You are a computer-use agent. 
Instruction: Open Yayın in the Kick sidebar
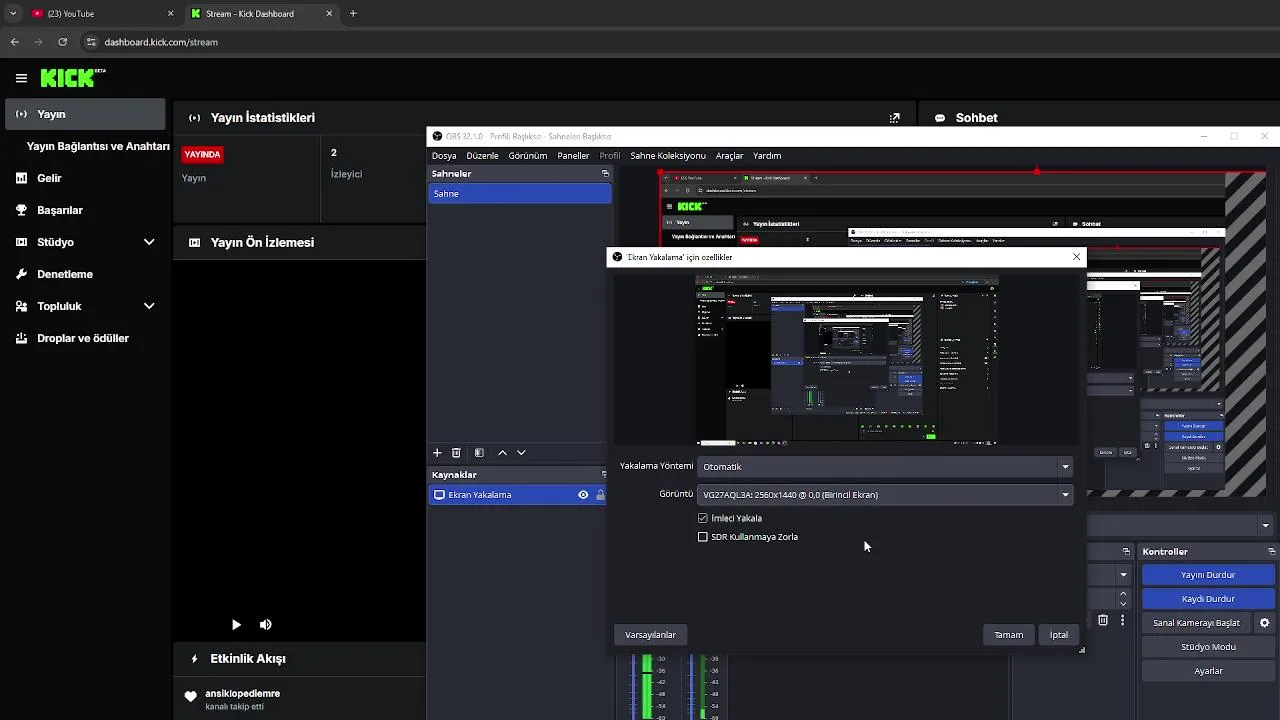pyautogui.click(x=85, y=114)
